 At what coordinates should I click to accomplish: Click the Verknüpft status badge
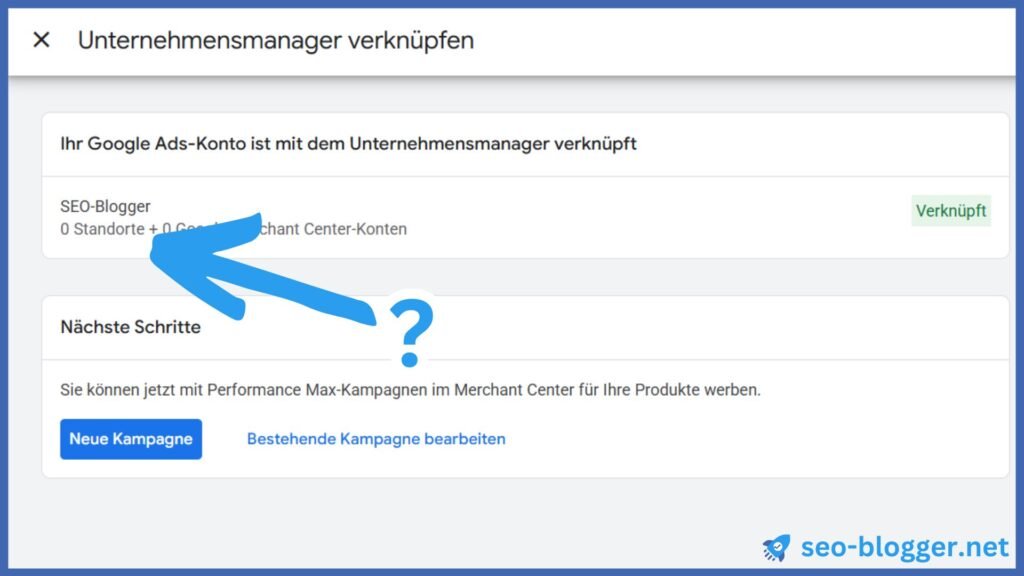click(x=951, y=211)
